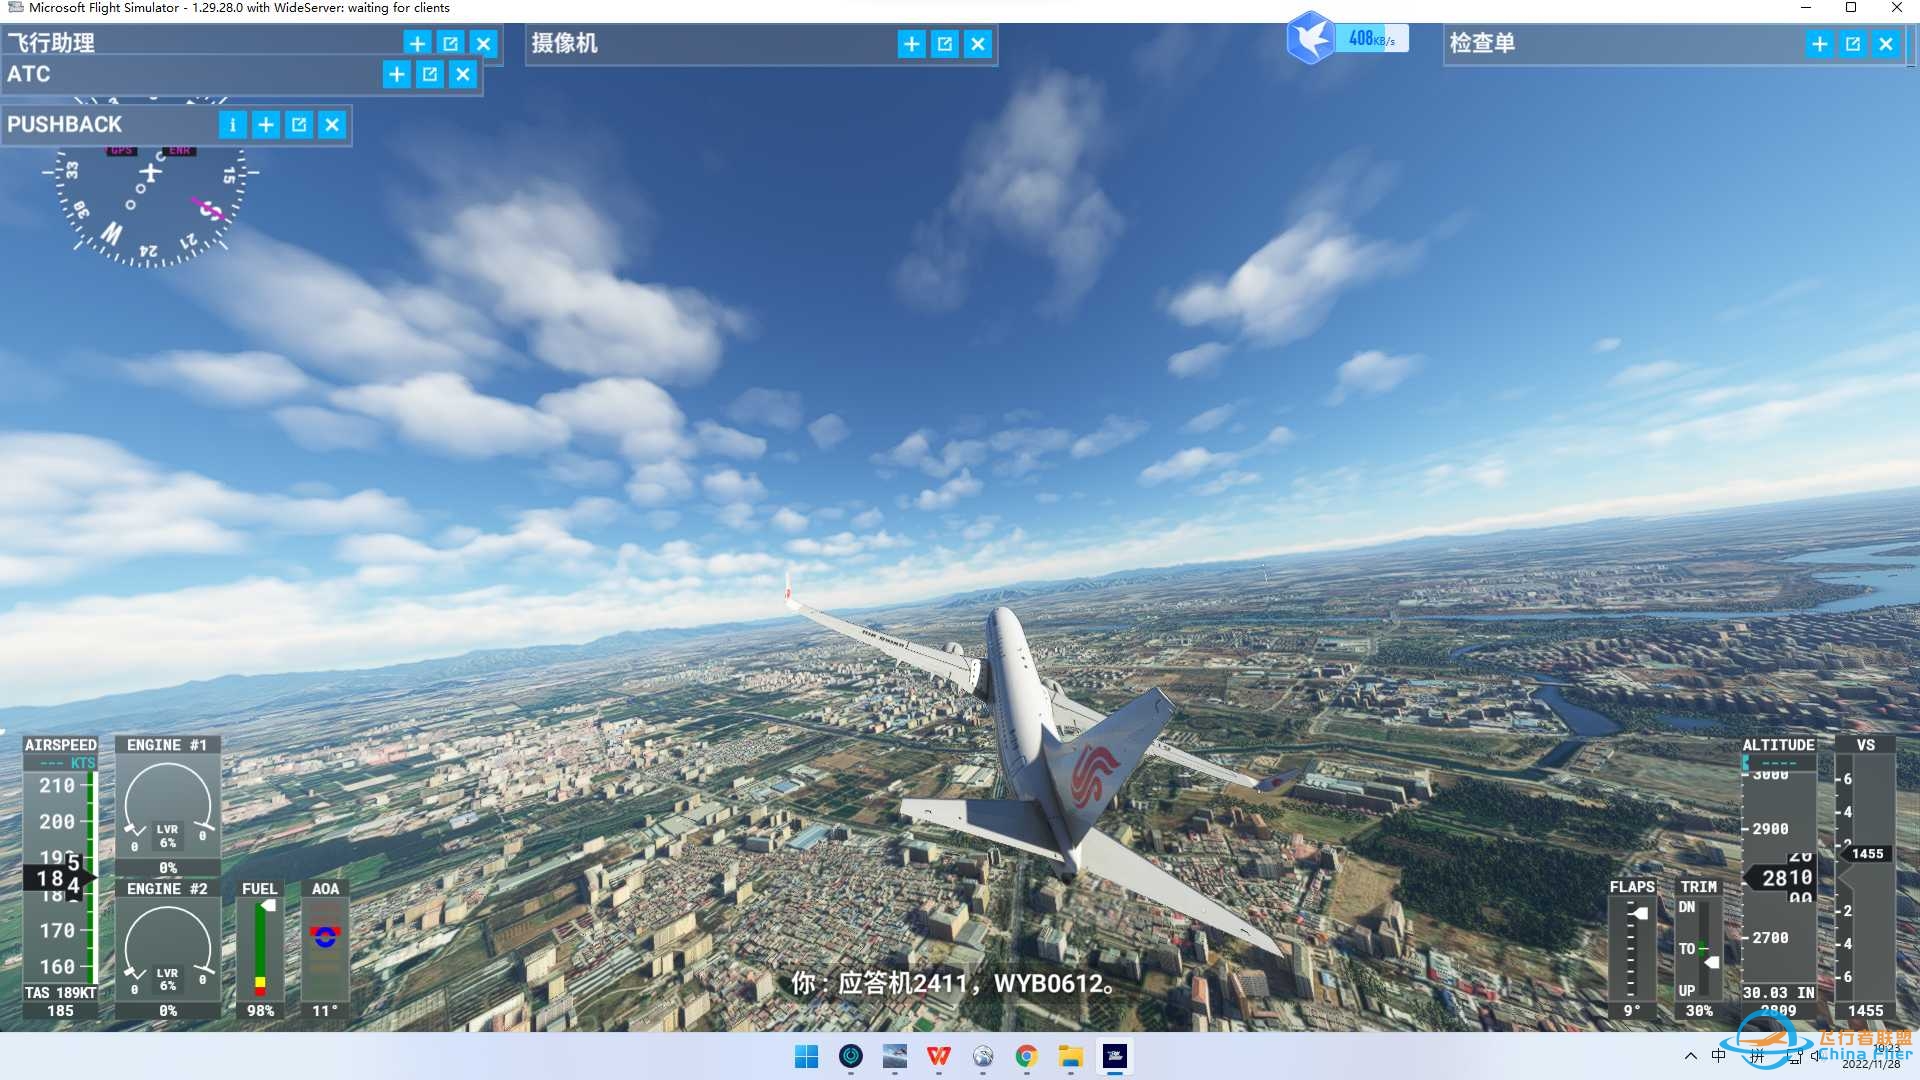Expand the ATC panel with its plus icon
The image size is (1920, 1080).
pyautogui.click(x=396, y=74)
